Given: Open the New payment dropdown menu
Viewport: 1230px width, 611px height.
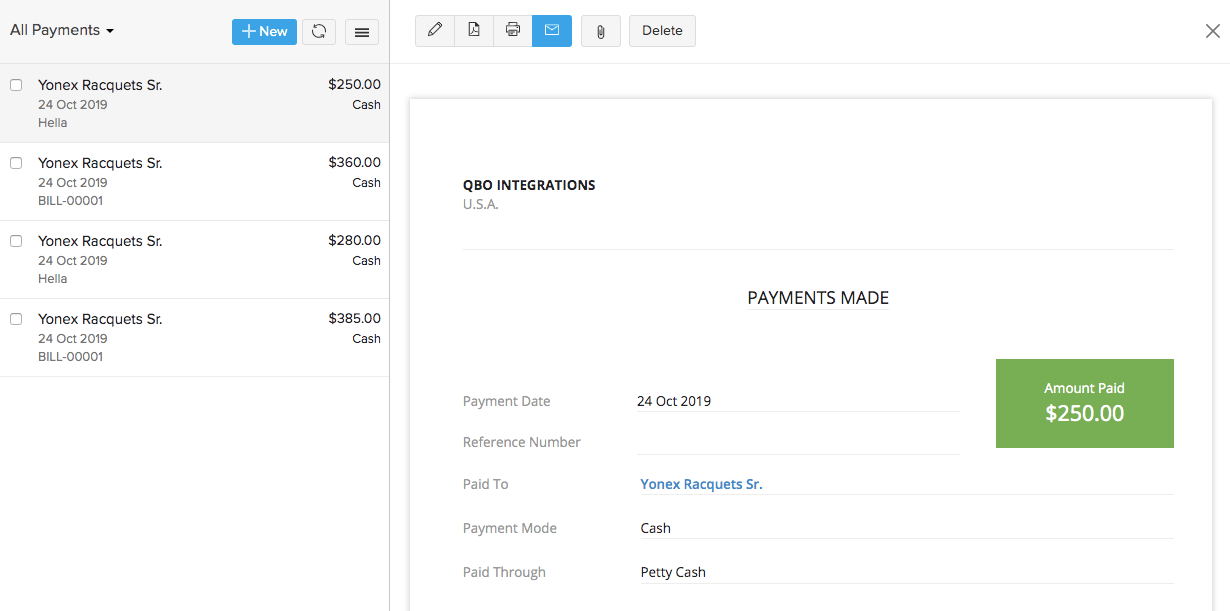Looking at the screenshot, I should 264,31.
